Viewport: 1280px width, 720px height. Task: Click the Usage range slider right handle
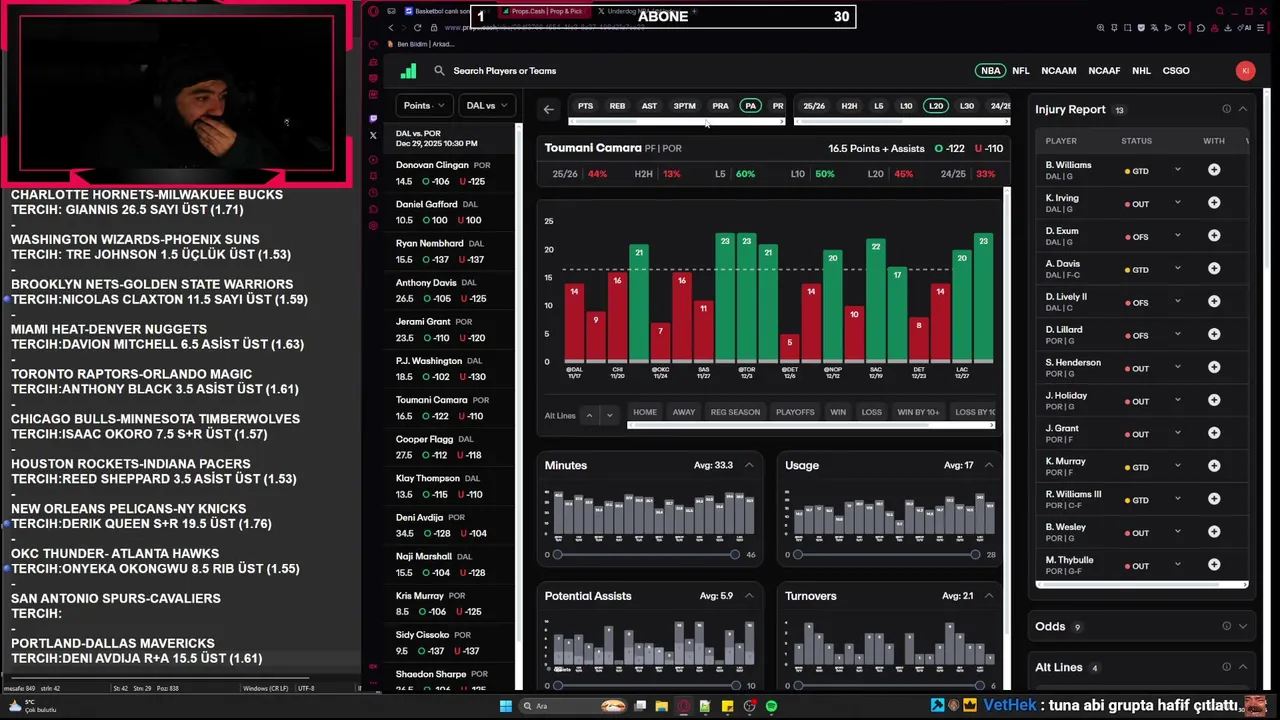[x=975, y=555]
